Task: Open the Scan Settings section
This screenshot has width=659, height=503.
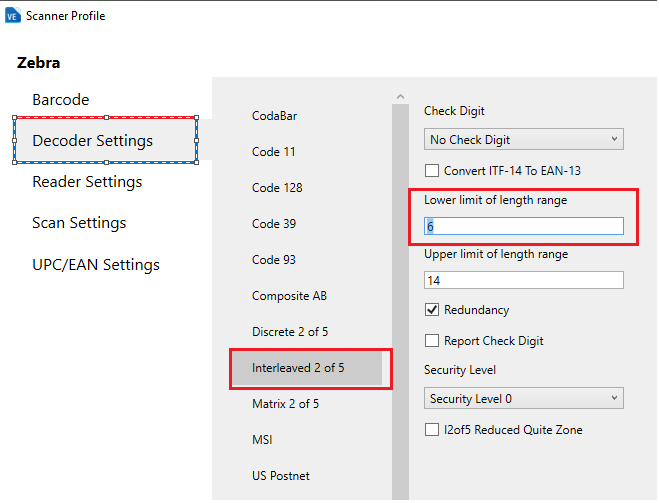Action: 79,223
